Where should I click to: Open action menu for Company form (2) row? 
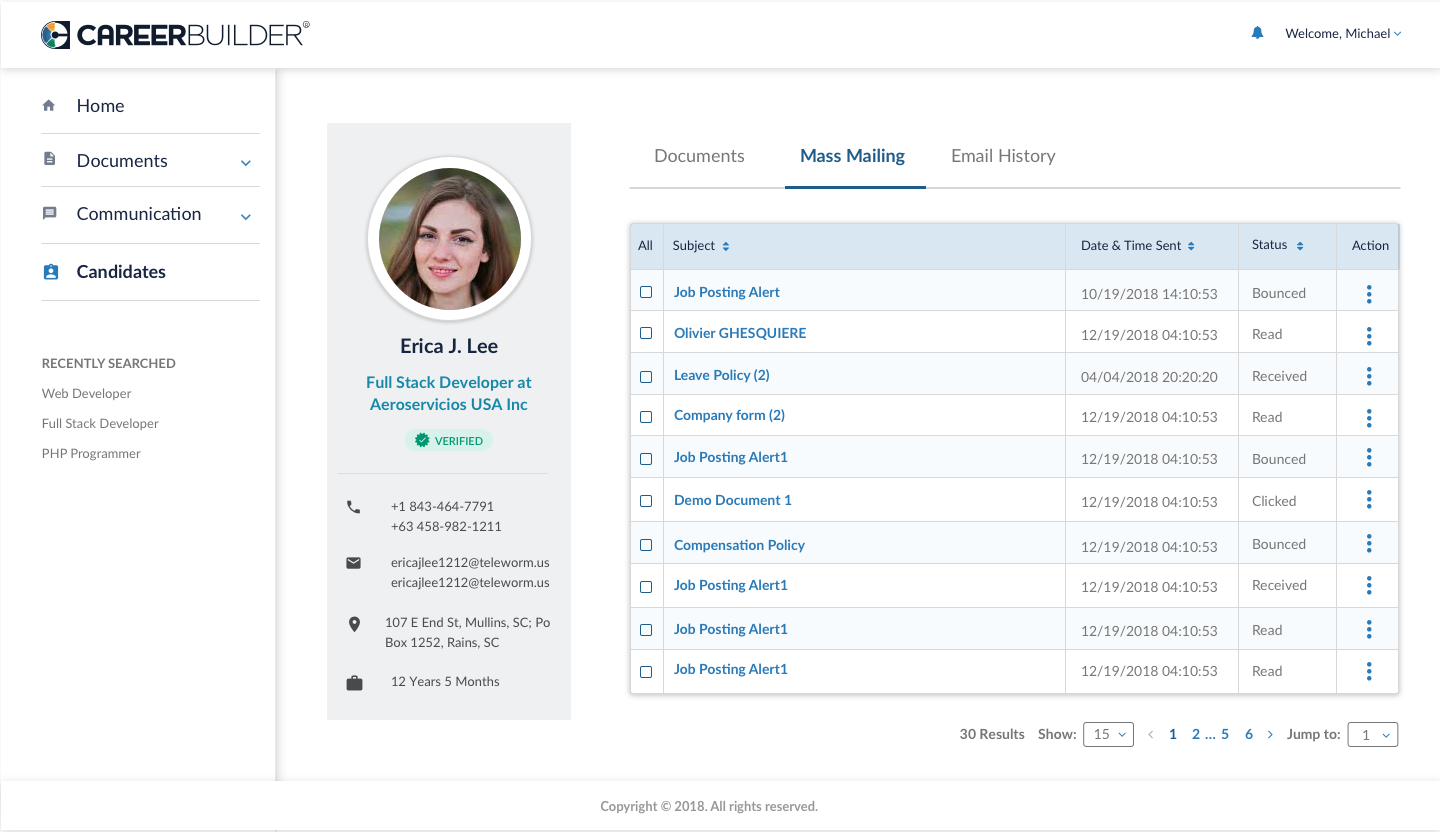[1368, 418]
